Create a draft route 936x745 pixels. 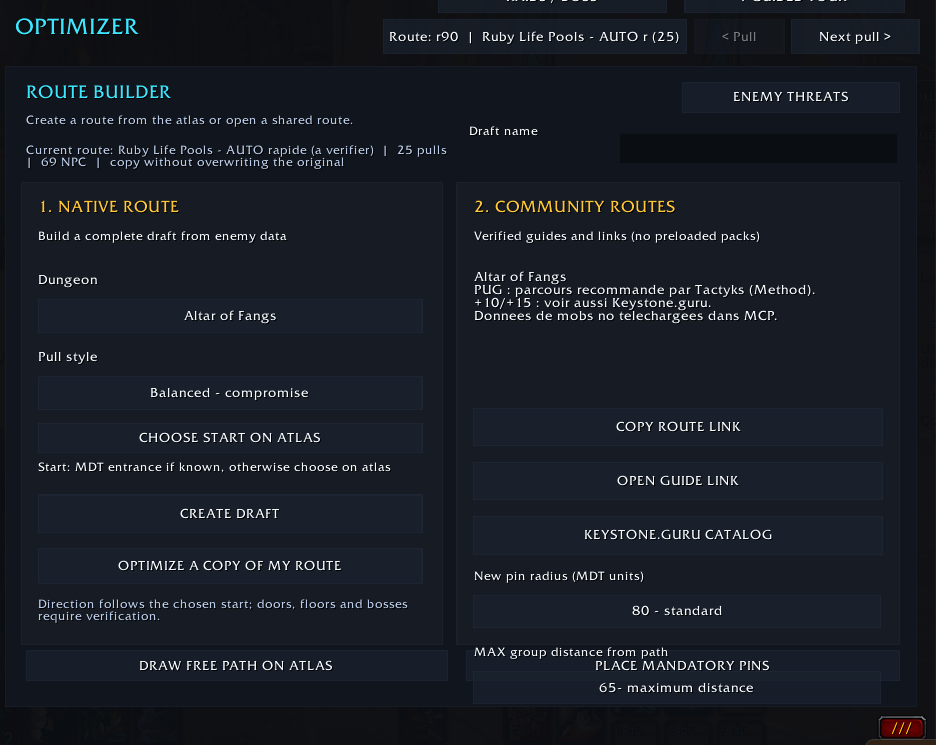pos(230,513)
